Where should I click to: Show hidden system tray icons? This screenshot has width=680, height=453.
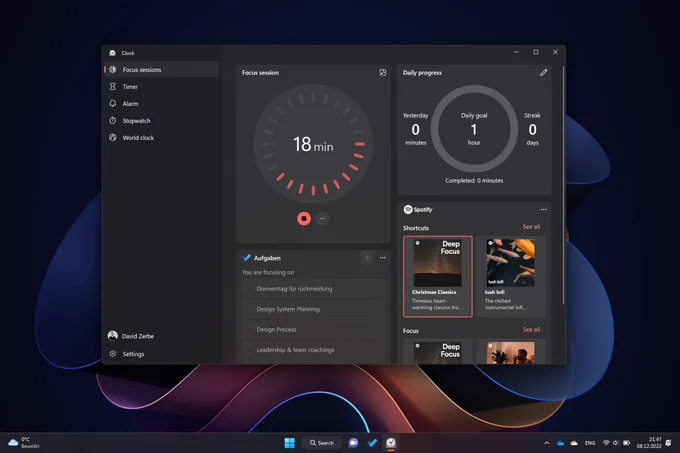point(546,443)
